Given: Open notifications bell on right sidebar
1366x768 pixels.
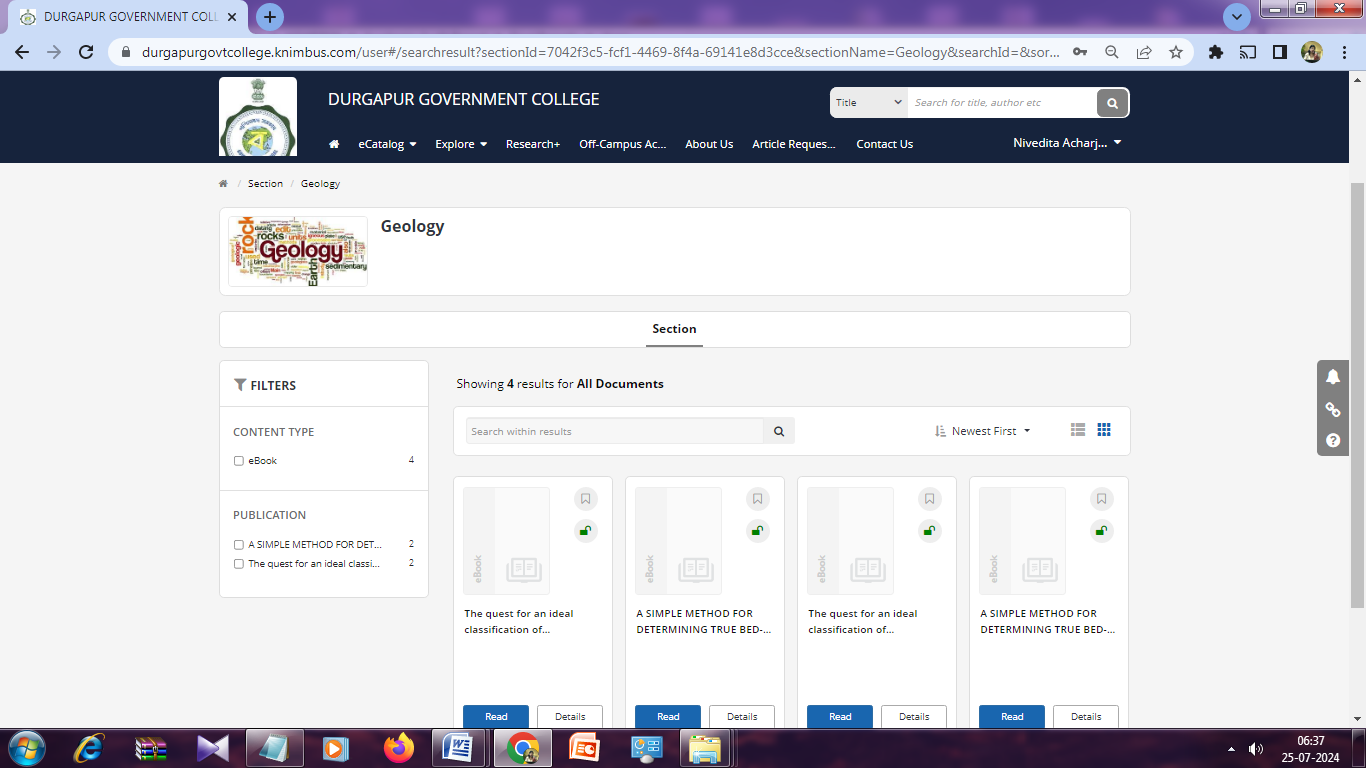Looking at the screenshot, I should click(1333, 377).
